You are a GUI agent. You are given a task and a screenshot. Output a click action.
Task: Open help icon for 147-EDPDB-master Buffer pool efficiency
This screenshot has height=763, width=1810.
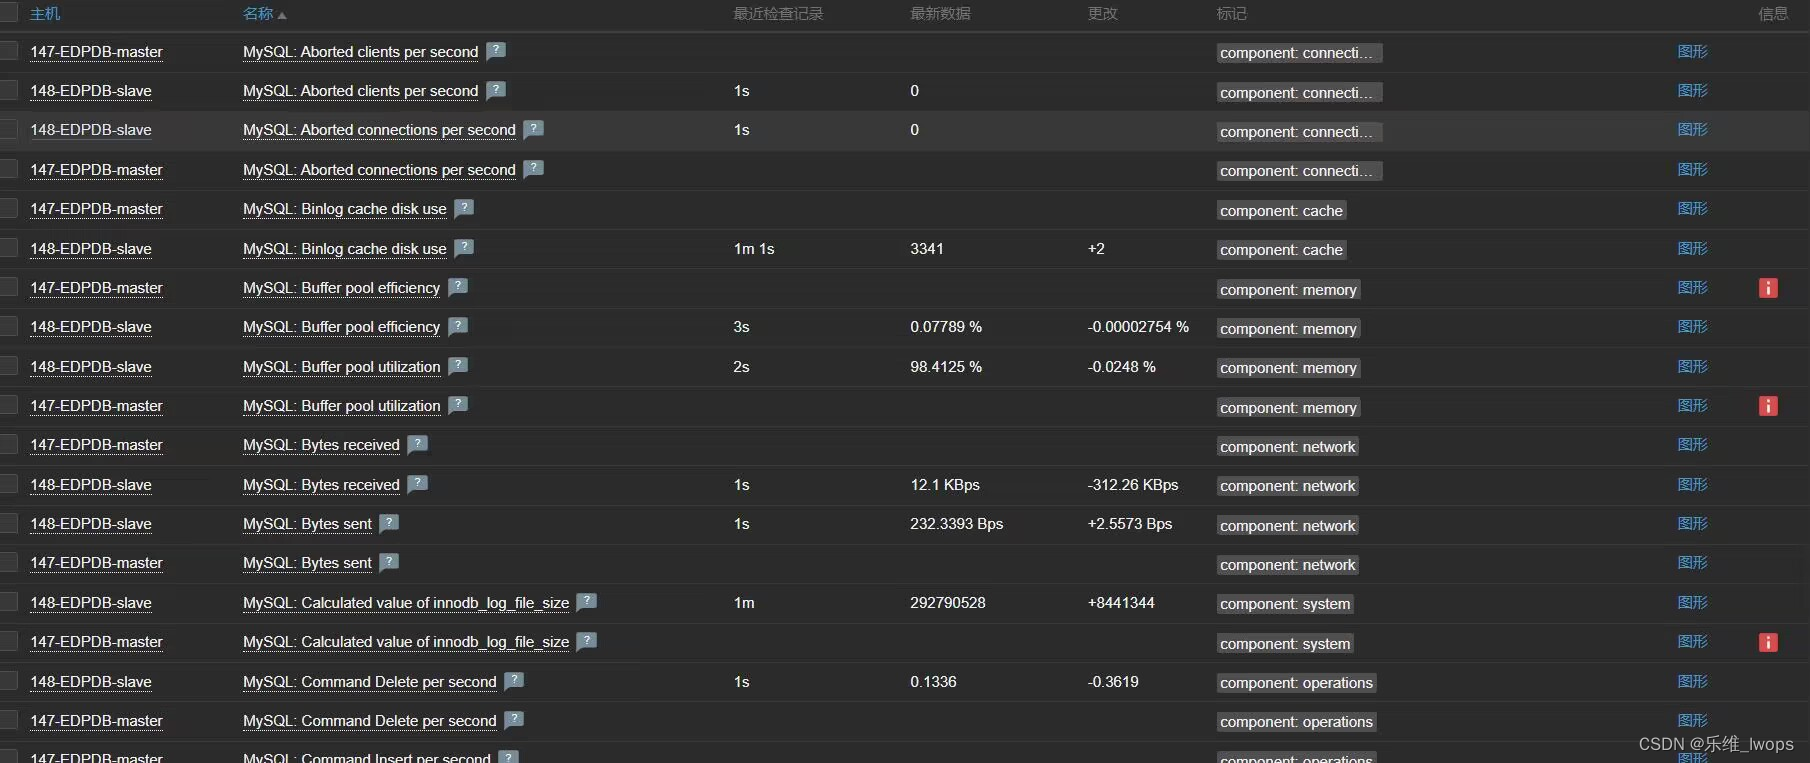458,287
